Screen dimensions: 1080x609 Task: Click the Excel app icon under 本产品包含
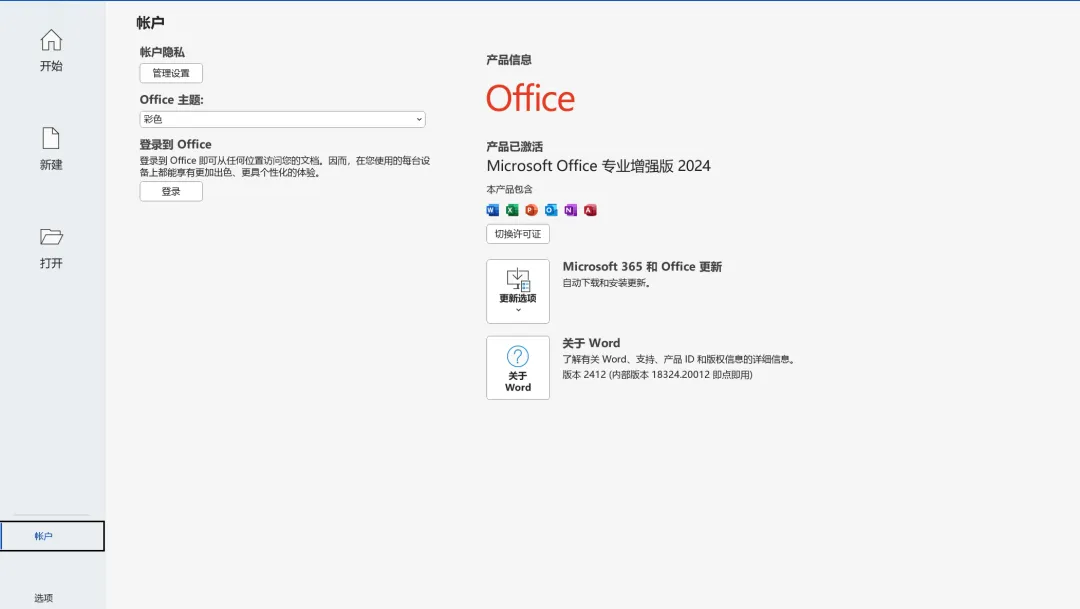512,210
